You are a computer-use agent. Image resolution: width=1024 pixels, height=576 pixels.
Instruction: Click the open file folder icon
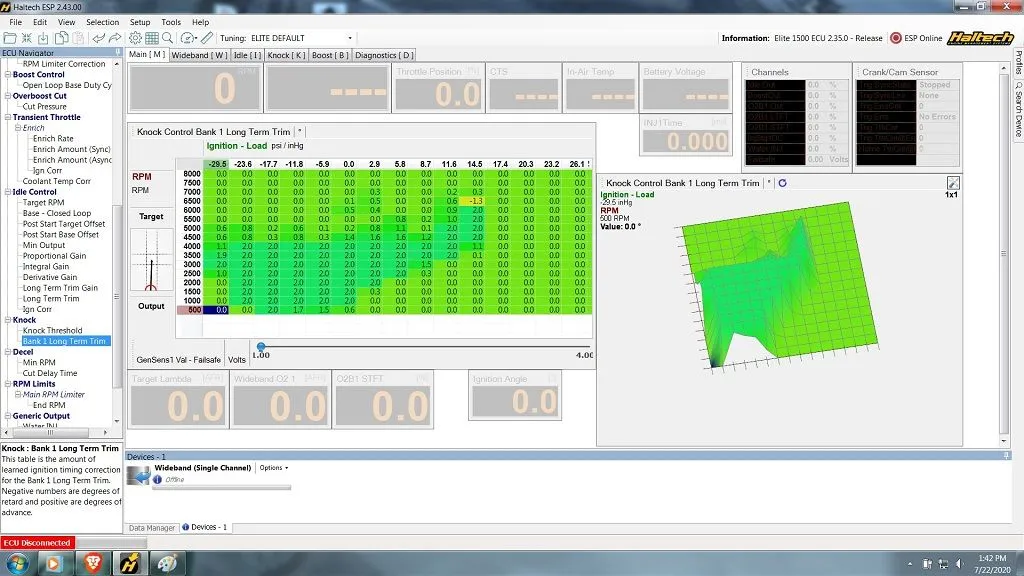(x=10, y=38)
